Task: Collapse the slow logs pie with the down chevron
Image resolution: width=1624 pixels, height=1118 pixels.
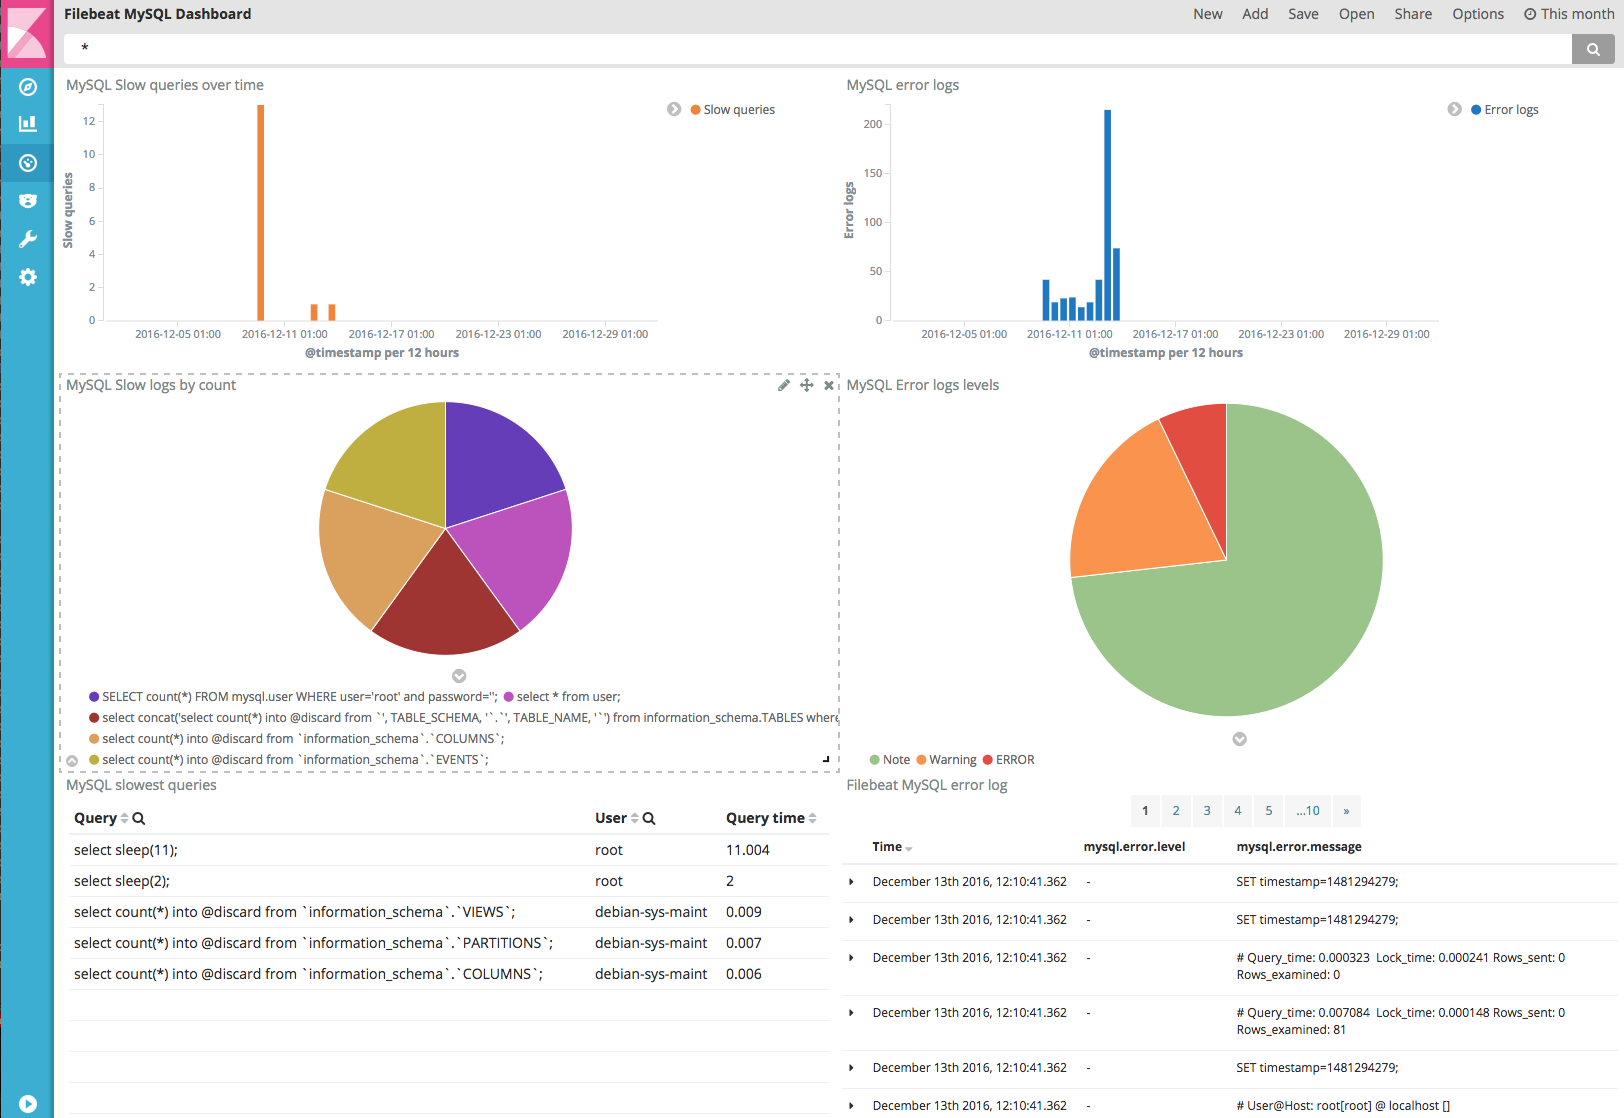Action: (459, 675)
